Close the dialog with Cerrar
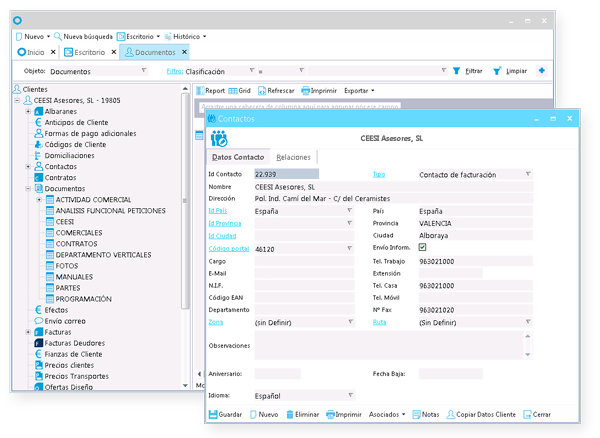 [x=537, y=414]
